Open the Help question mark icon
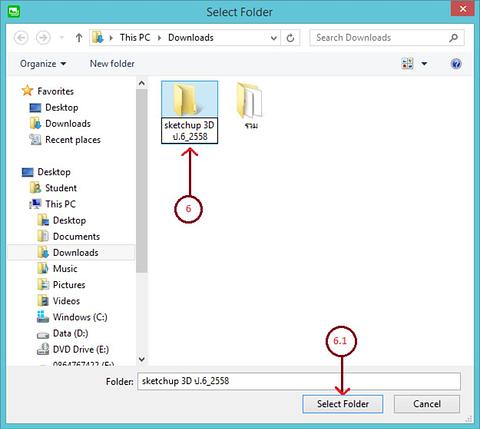This screenshot has height=429, width=480. [456, 63]
